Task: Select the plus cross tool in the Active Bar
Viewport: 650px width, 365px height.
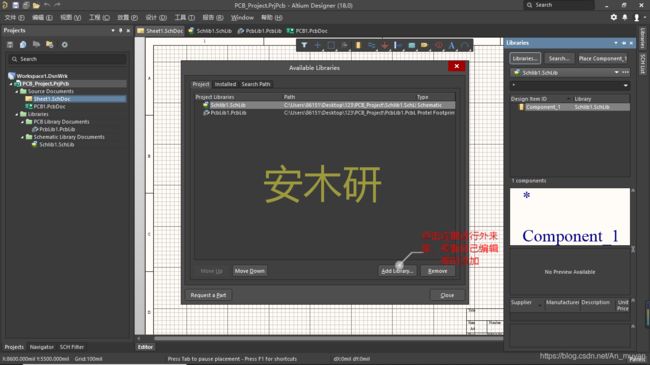Action: pos(318,45)
